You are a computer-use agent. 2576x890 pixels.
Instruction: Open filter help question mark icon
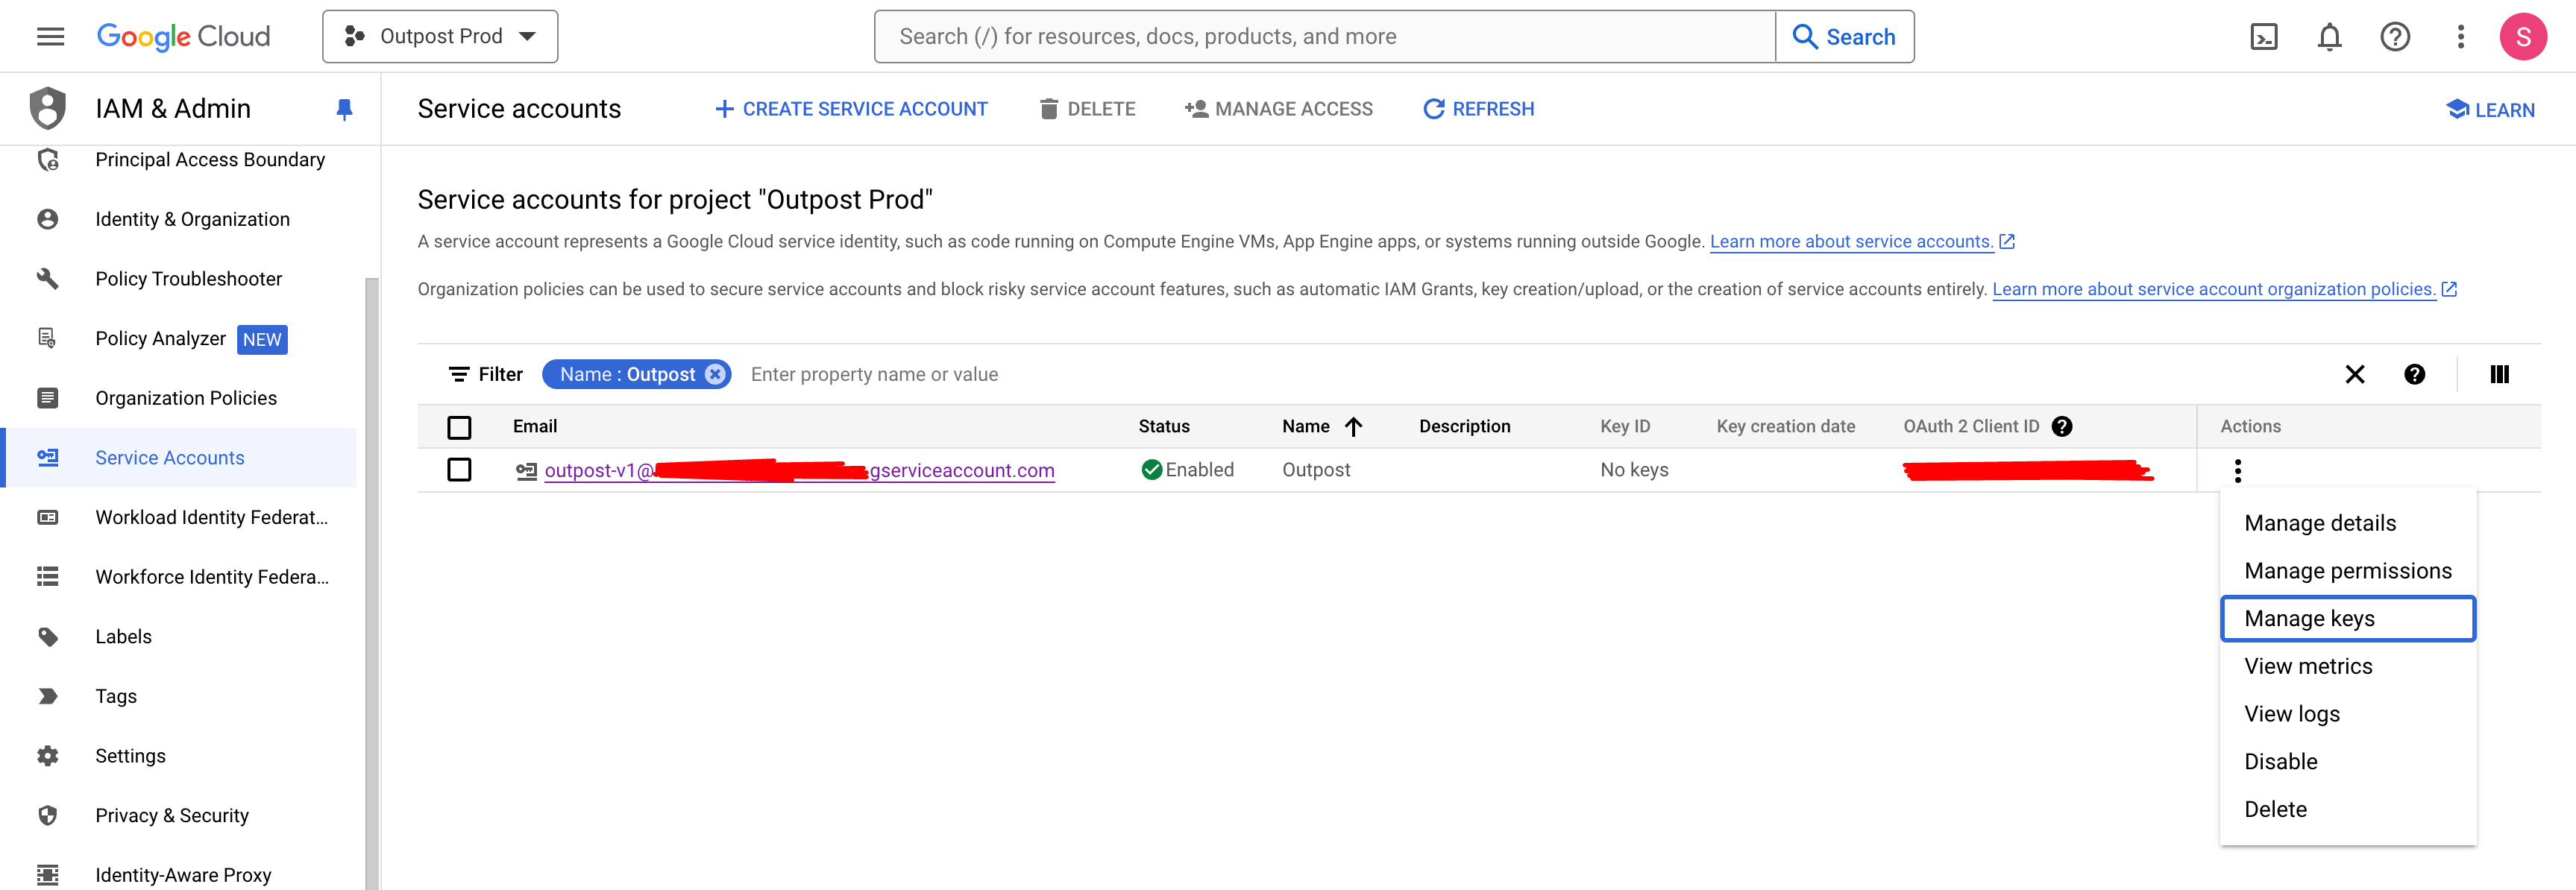[2414, 374]
